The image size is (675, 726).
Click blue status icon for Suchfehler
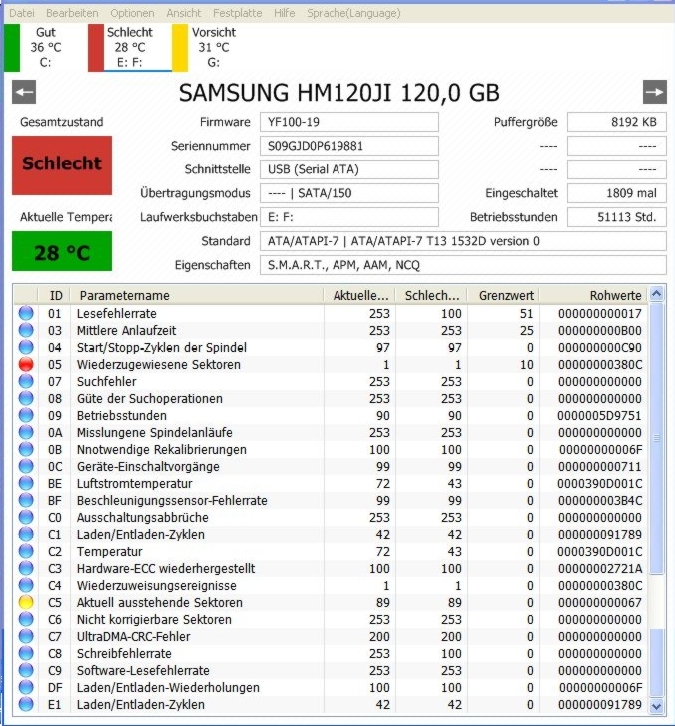tap(26, 382)
